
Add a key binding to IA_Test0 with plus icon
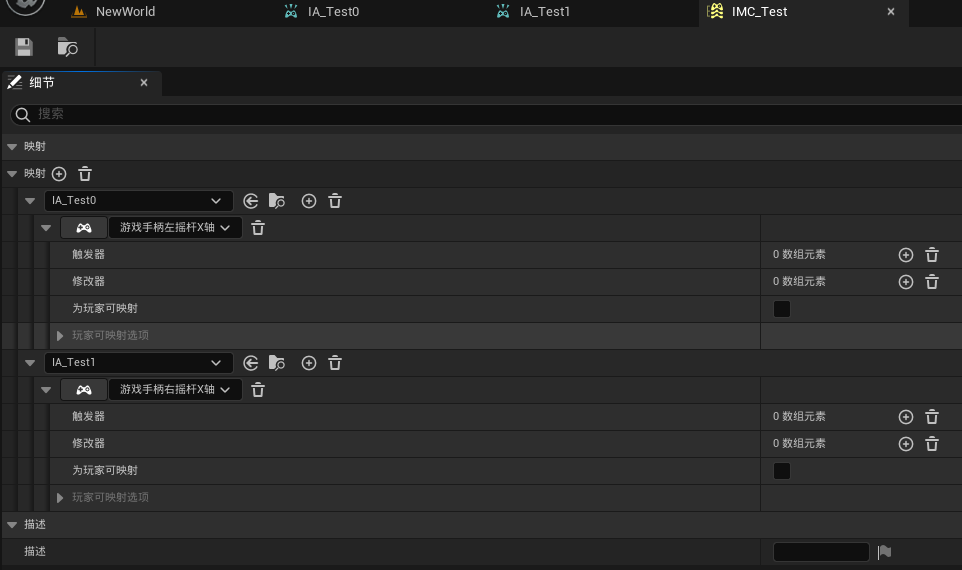coord(309,201)
